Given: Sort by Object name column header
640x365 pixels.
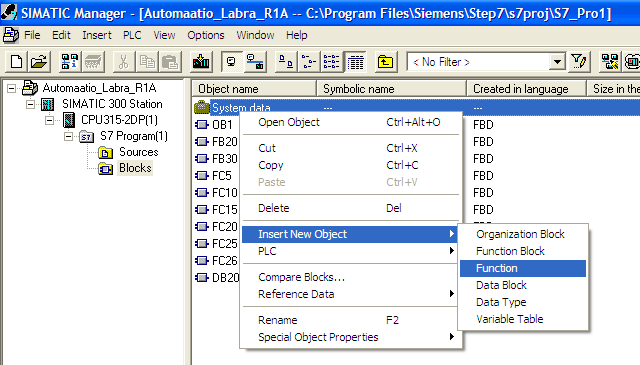Looking at the screenshot, I should [254, 89].
